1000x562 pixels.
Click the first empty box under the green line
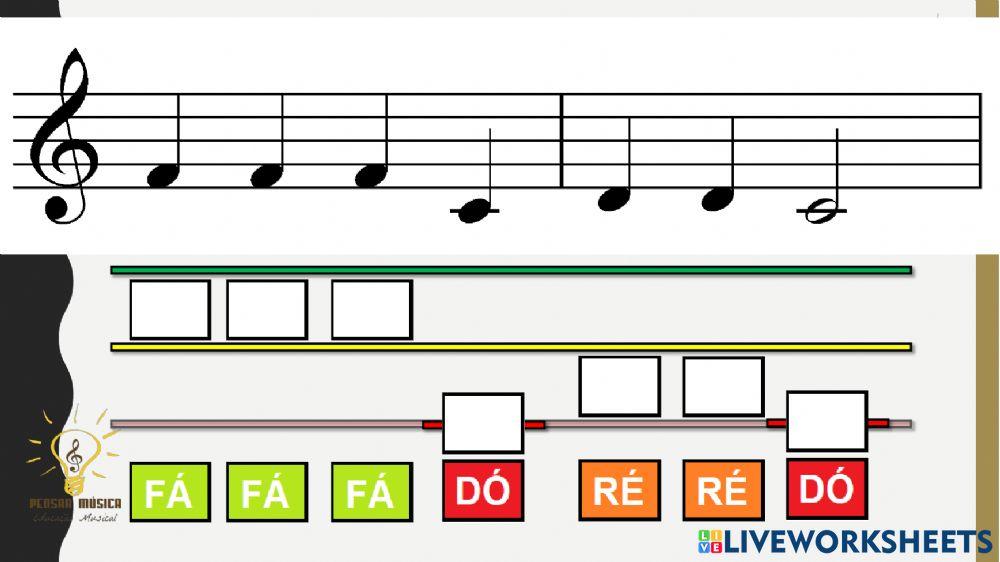tap(170, 309)
